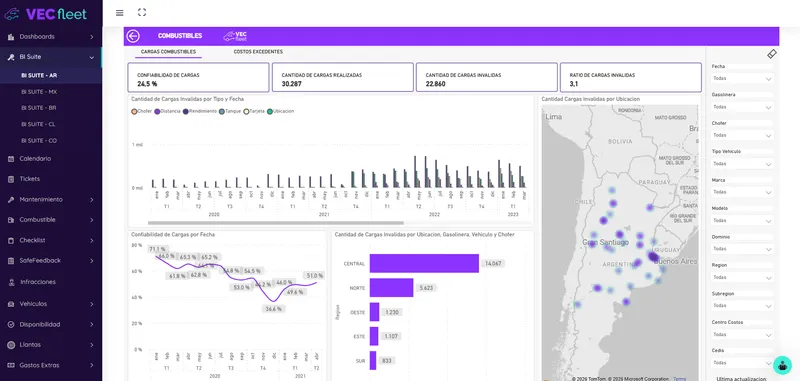Viewport: 800px width, 381px height.
Task: Click the Disponibilidad check icon
Action: tap(11, 324)
